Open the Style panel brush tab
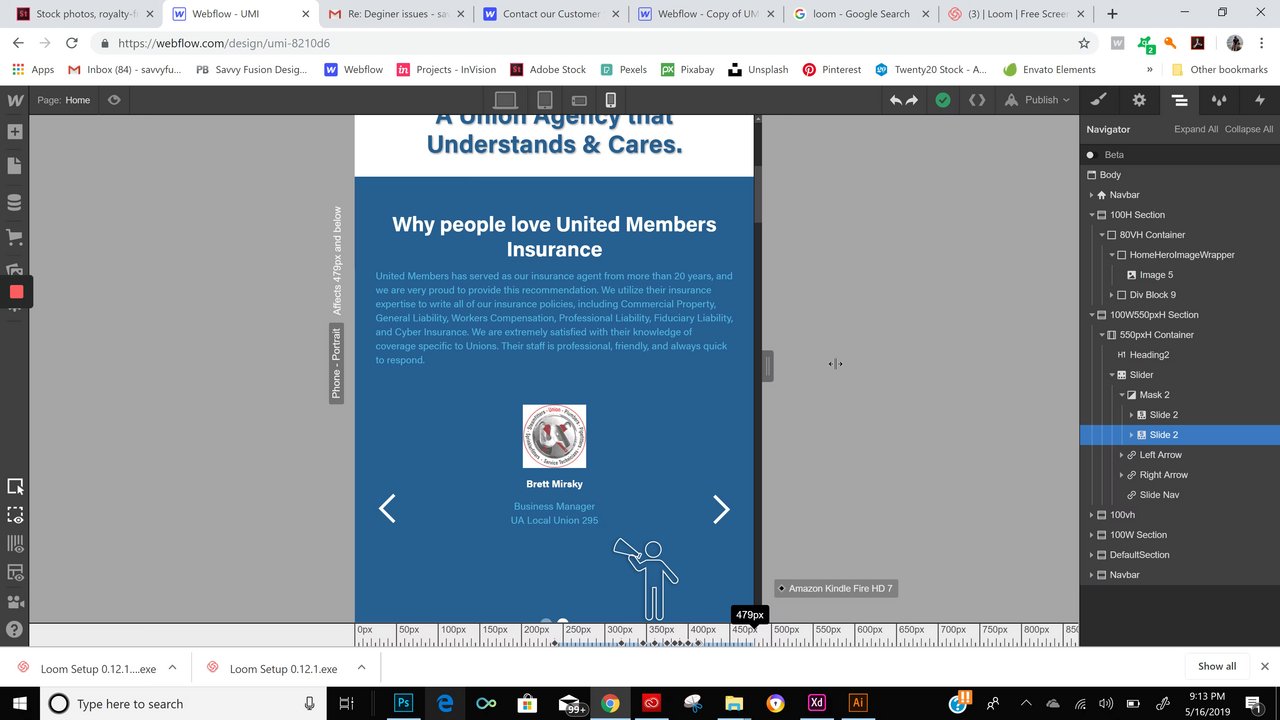Viewport: 1280px width, 720px height. 1099,100
